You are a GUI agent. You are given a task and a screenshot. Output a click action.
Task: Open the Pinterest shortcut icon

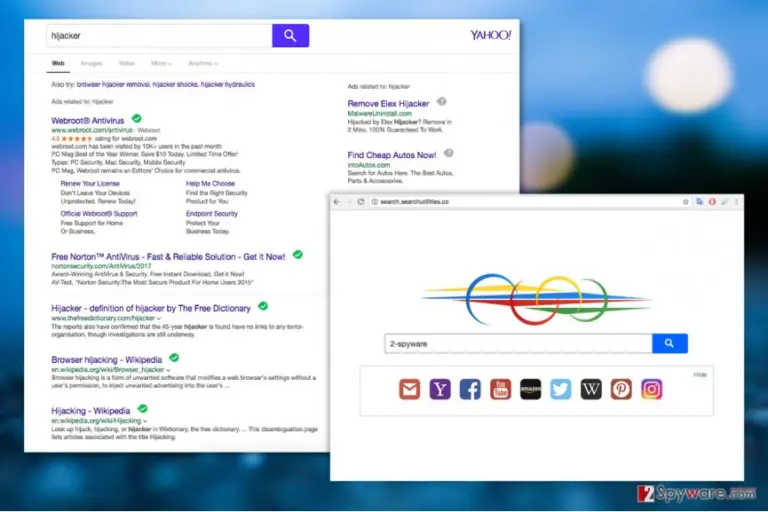pyautogui.click(x=621, y=390)
